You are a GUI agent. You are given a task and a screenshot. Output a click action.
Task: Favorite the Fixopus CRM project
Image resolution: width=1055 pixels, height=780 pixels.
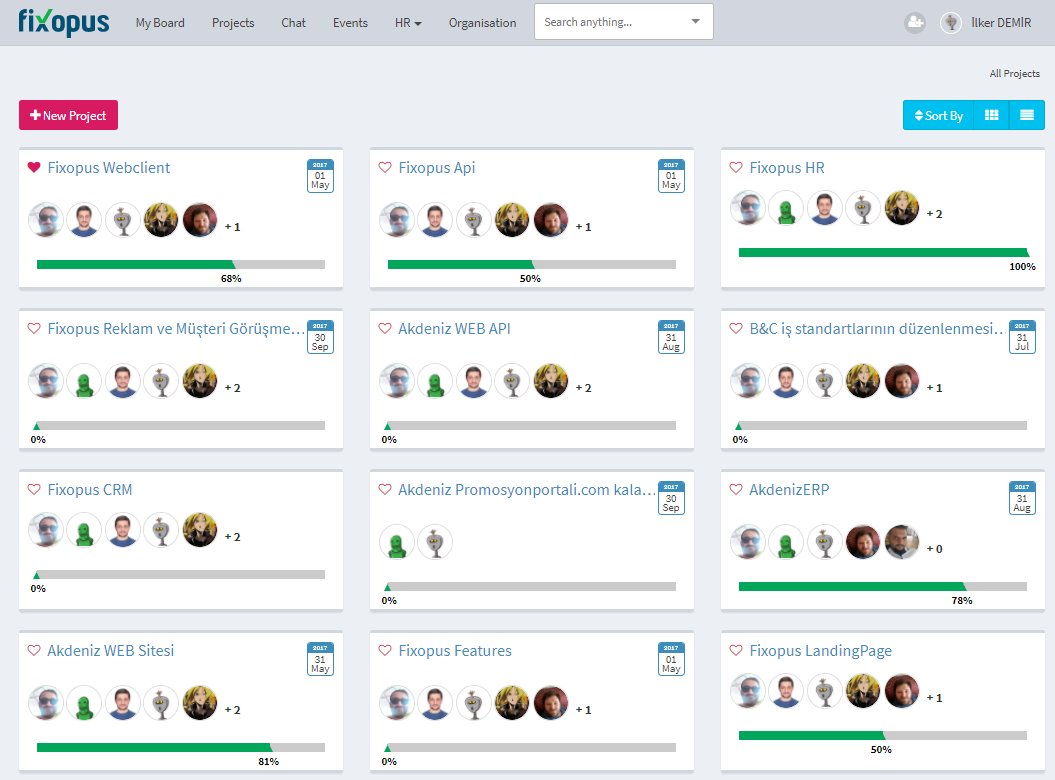pyautogui.click(x=34, y=489)
